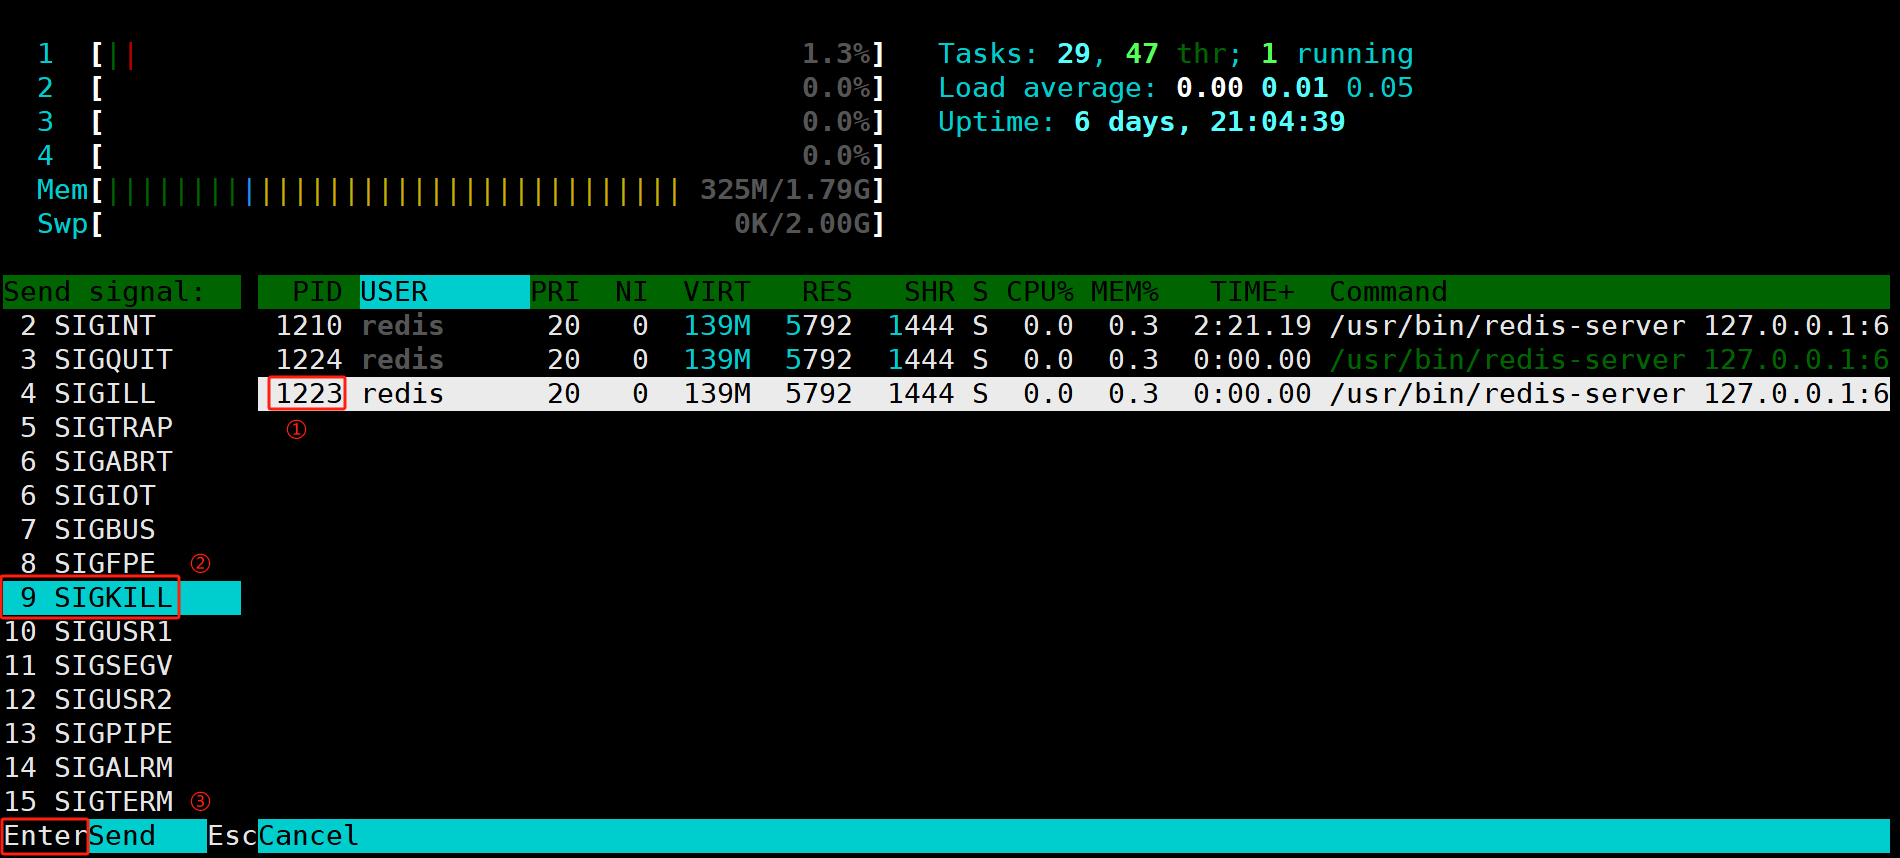Screen dimensions: 1900x858
Task: Select the SIGTERM signal entry
Action: (121, 802)
